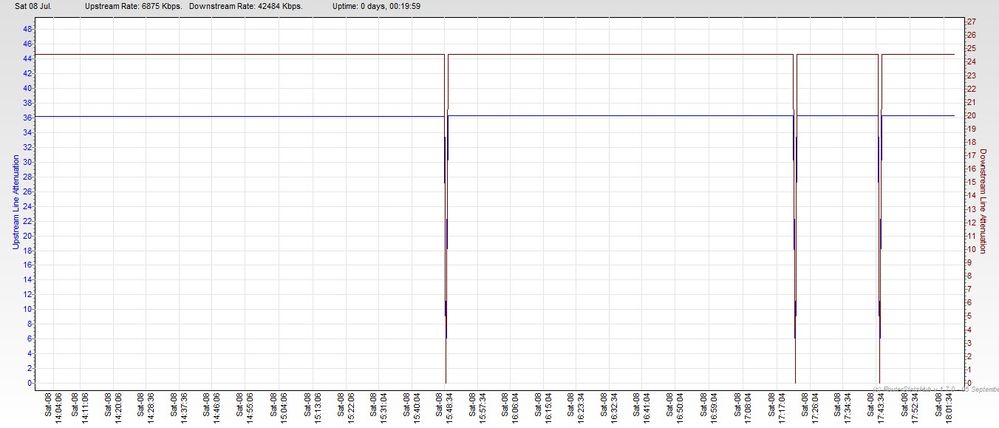The width and height of the screenshot is (999, 428).
Task: Click the 'Sat 08 Jul.' date text
Action: (x=34, y=6)
